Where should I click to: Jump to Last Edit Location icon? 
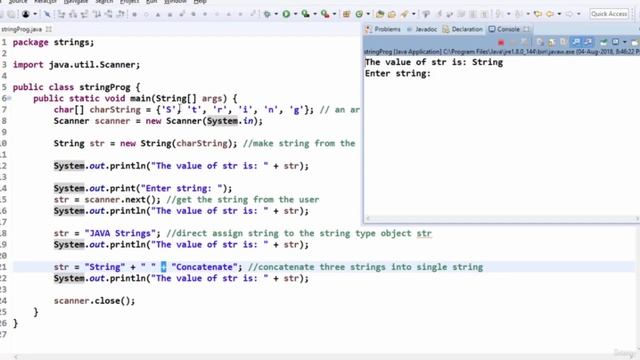[538, 14]
